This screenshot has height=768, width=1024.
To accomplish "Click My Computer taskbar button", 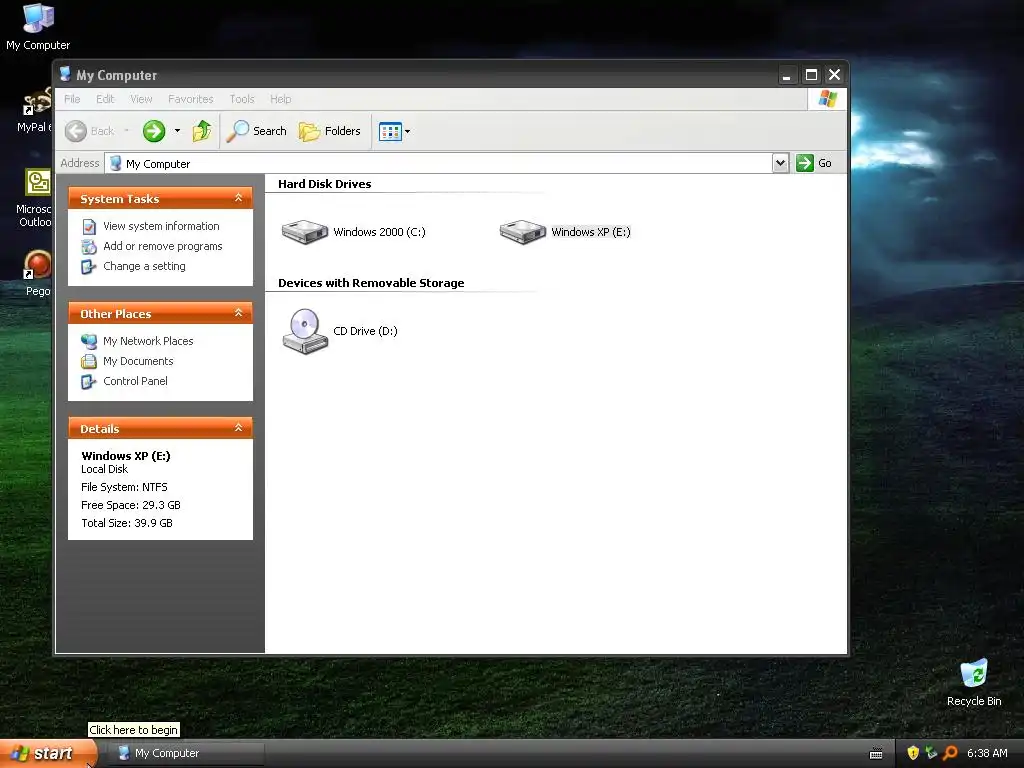I will [188, 754].
